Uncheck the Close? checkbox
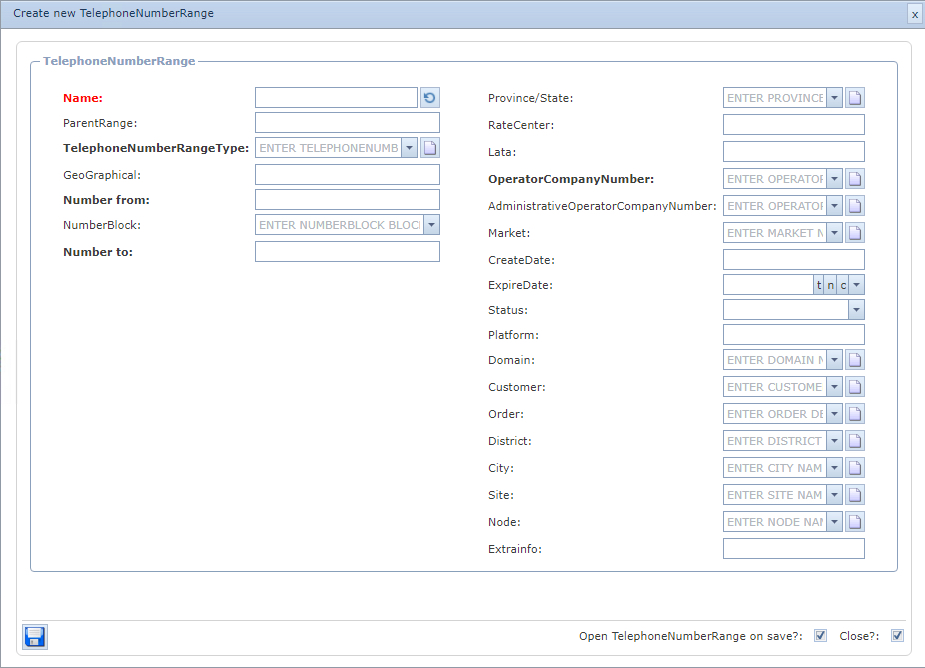The width and height of the screenshot is (925, 668). pos(897,636)
